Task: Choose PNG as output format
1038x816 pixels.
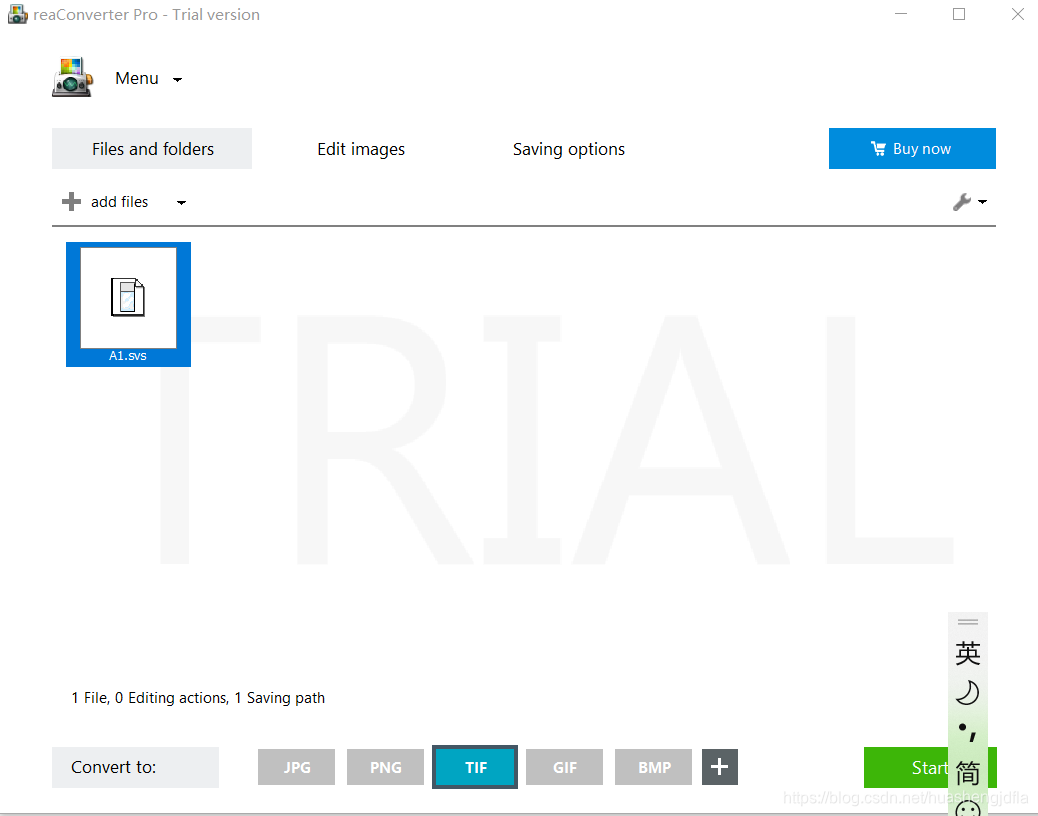Action: [385, 767]
